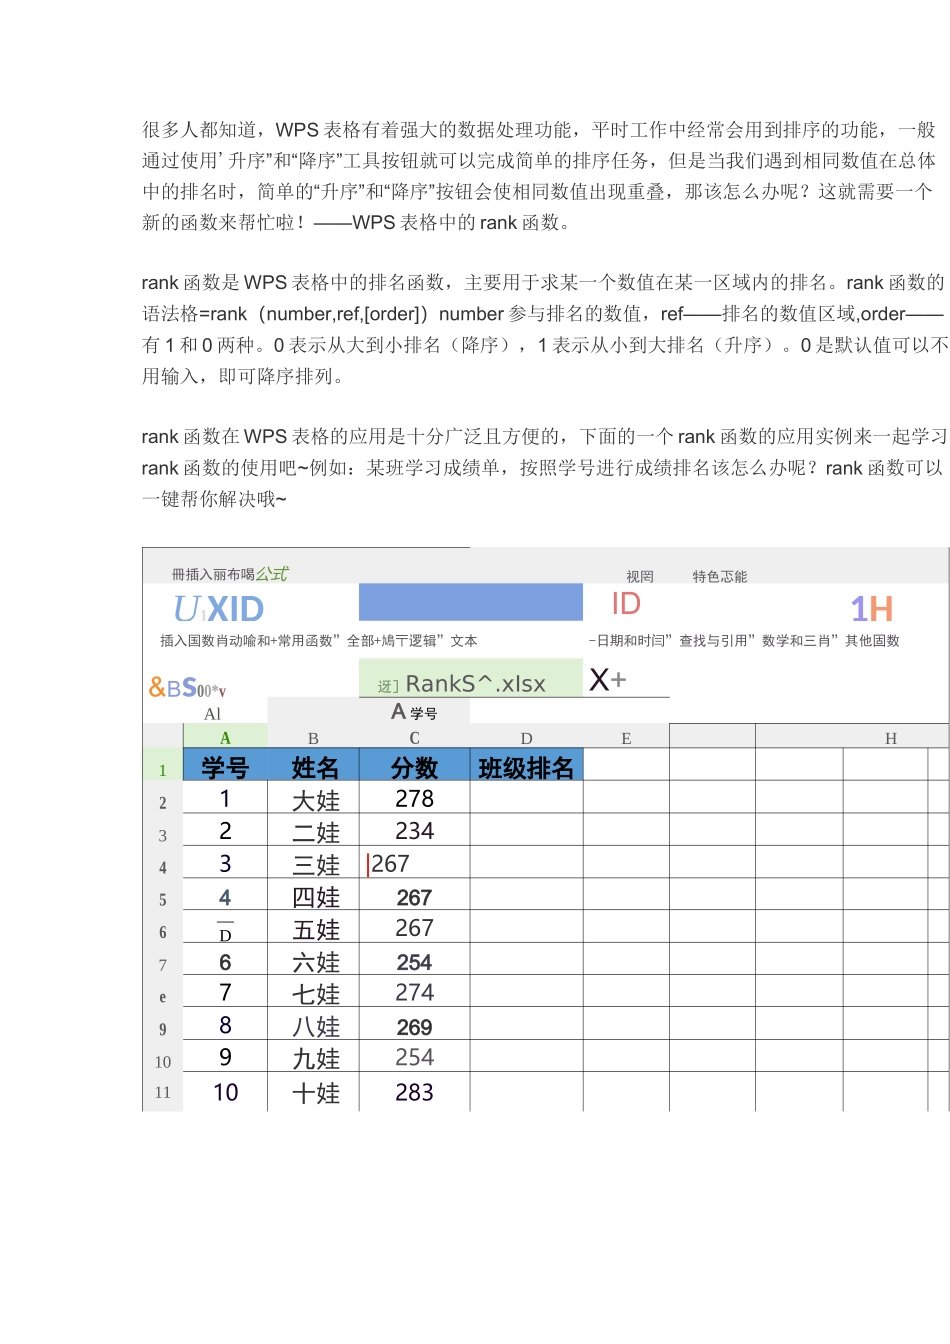The height and width of the screenshot is (1344, 950).
Task: Click the 班级排名 header cell
Action: [x=527, y=766]
